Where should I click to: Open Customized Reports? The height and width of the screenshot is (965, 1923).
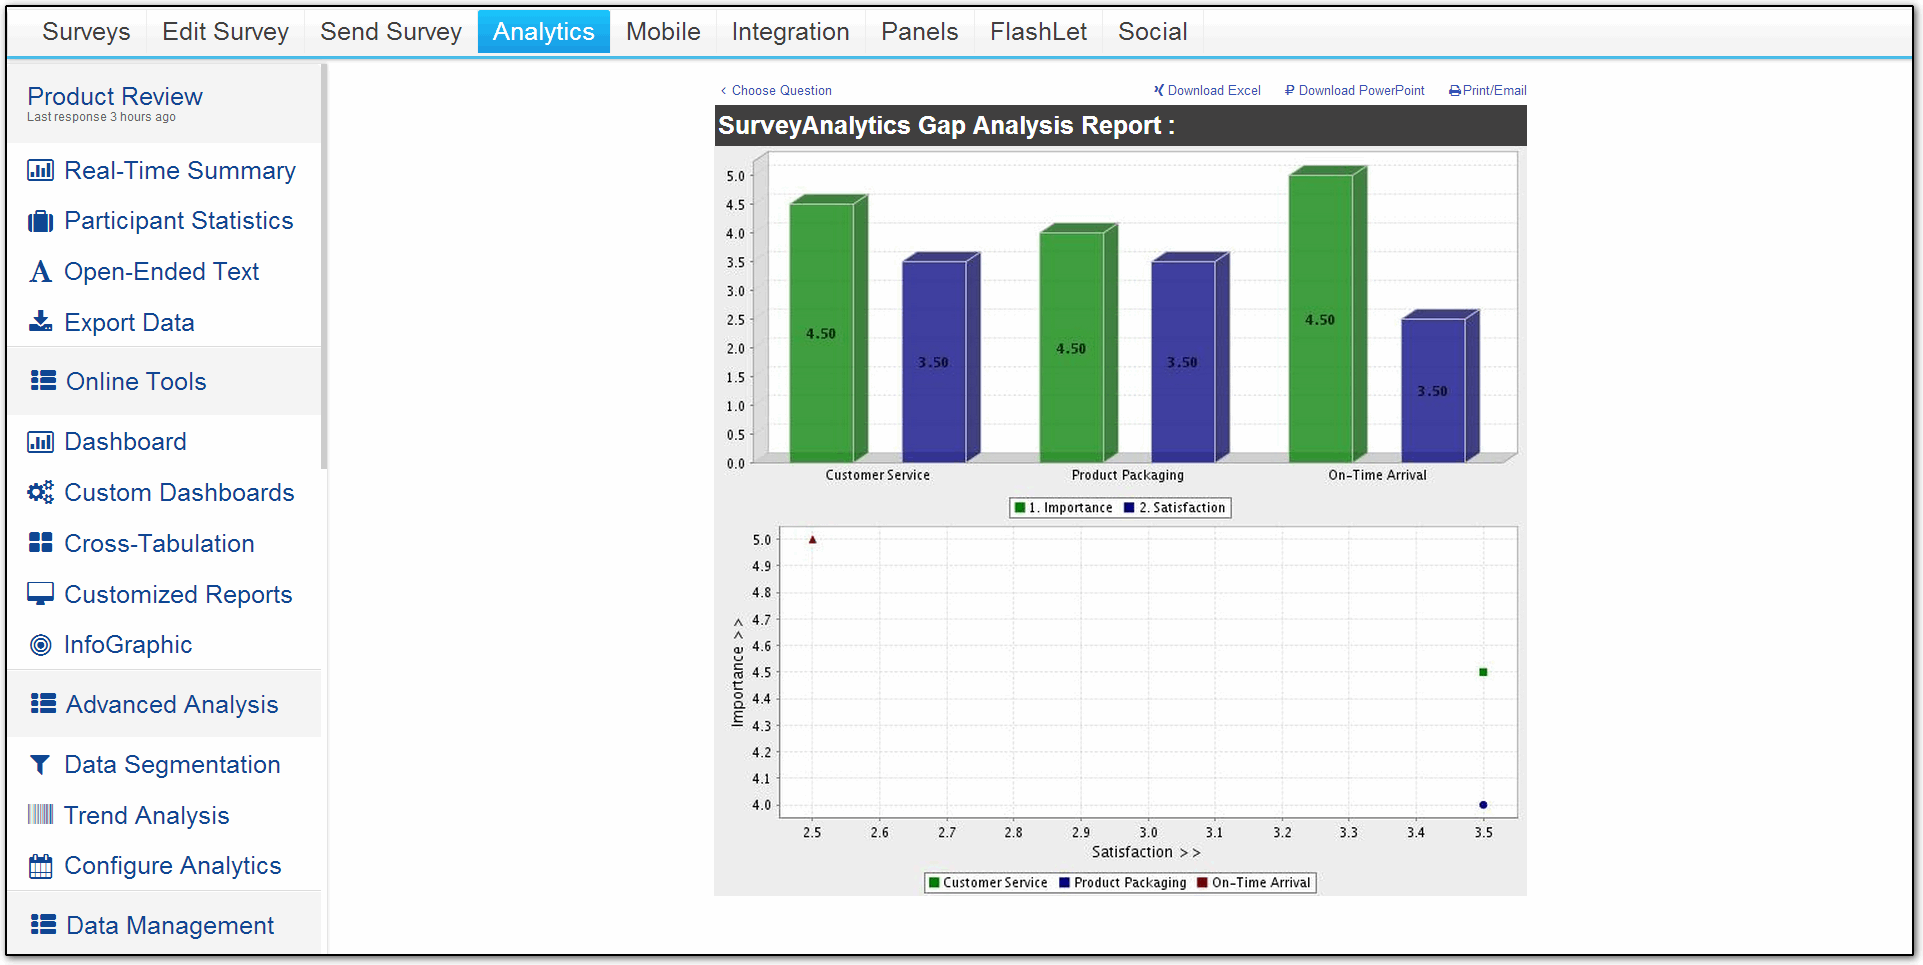pyautogui.click(x=178, y=594)
